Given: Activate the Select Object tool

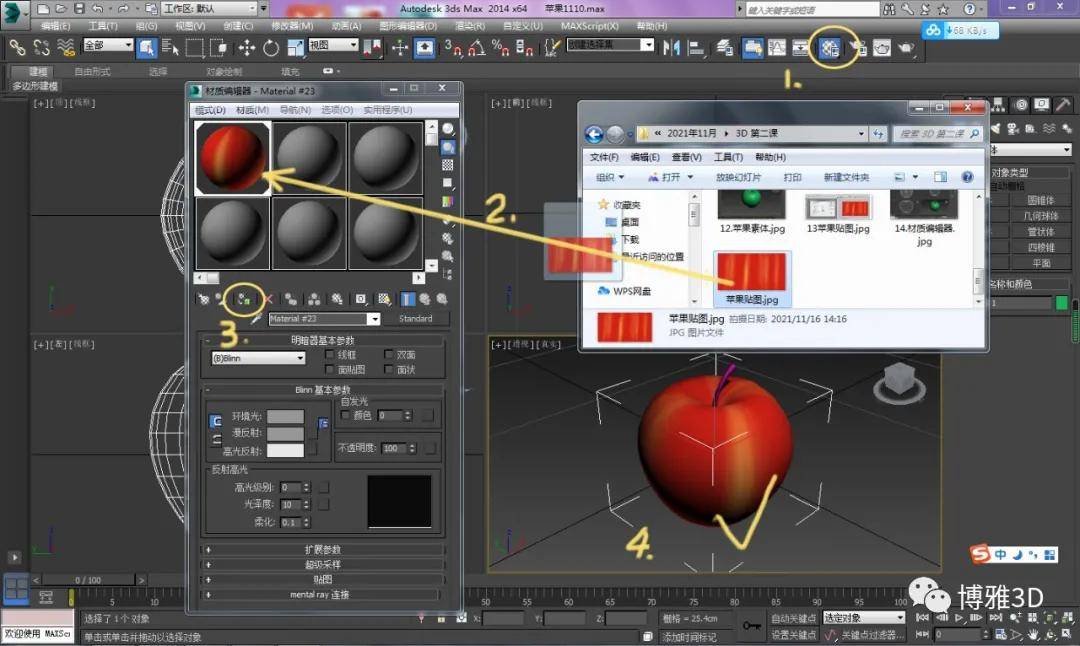Looking at the screenshot, I should point(146,48).
